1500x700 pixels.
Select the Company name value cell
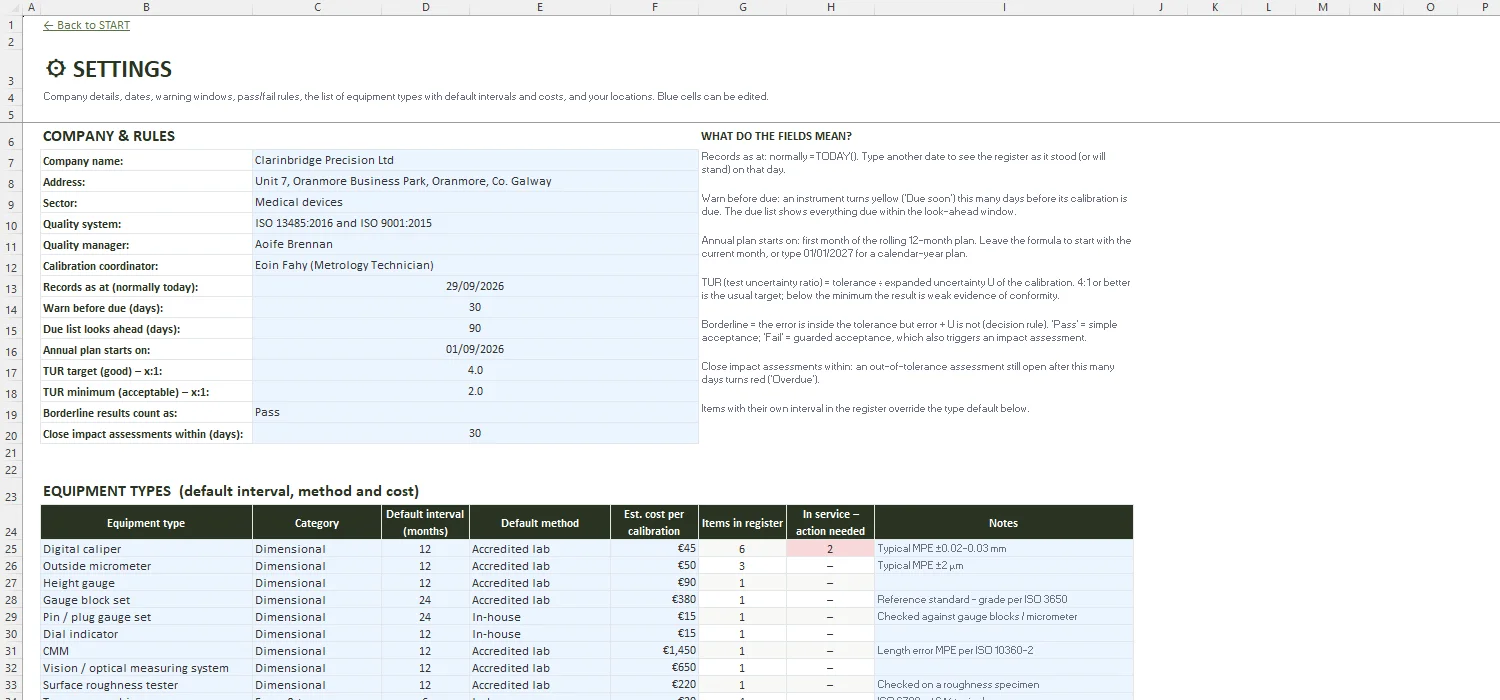pos(475,160)
